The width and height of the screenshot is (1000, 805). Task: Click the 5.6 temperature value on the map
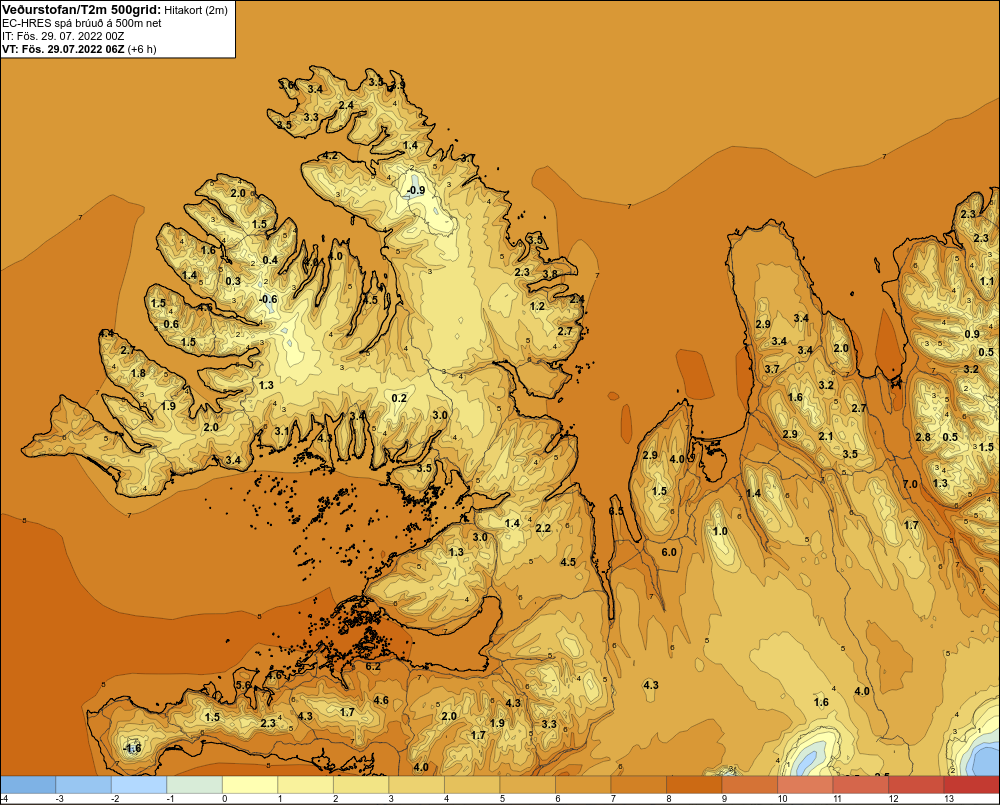point(244,685)
